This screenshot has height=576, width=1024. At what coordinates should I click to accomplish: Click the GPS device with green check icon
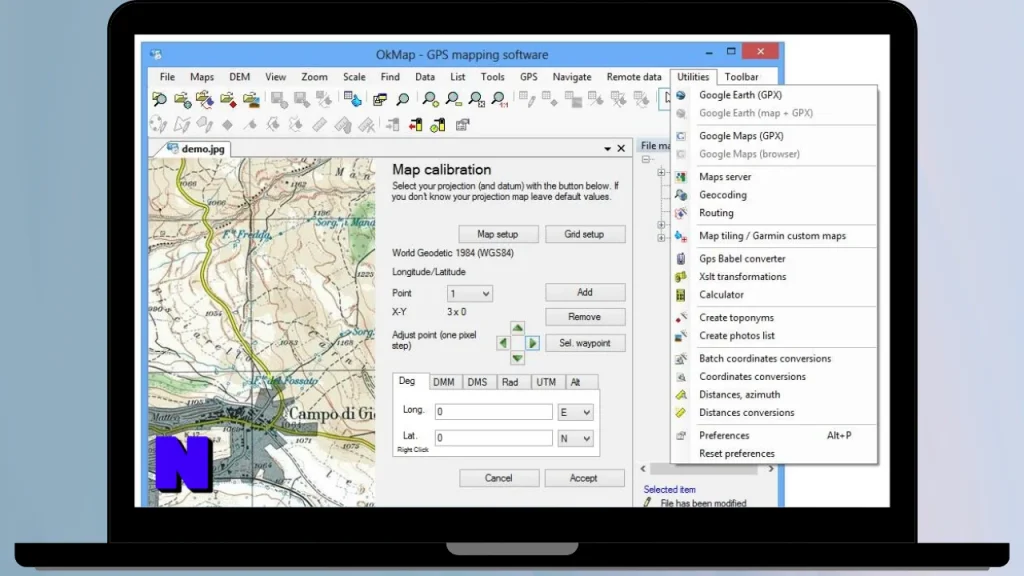coord(438,124)
